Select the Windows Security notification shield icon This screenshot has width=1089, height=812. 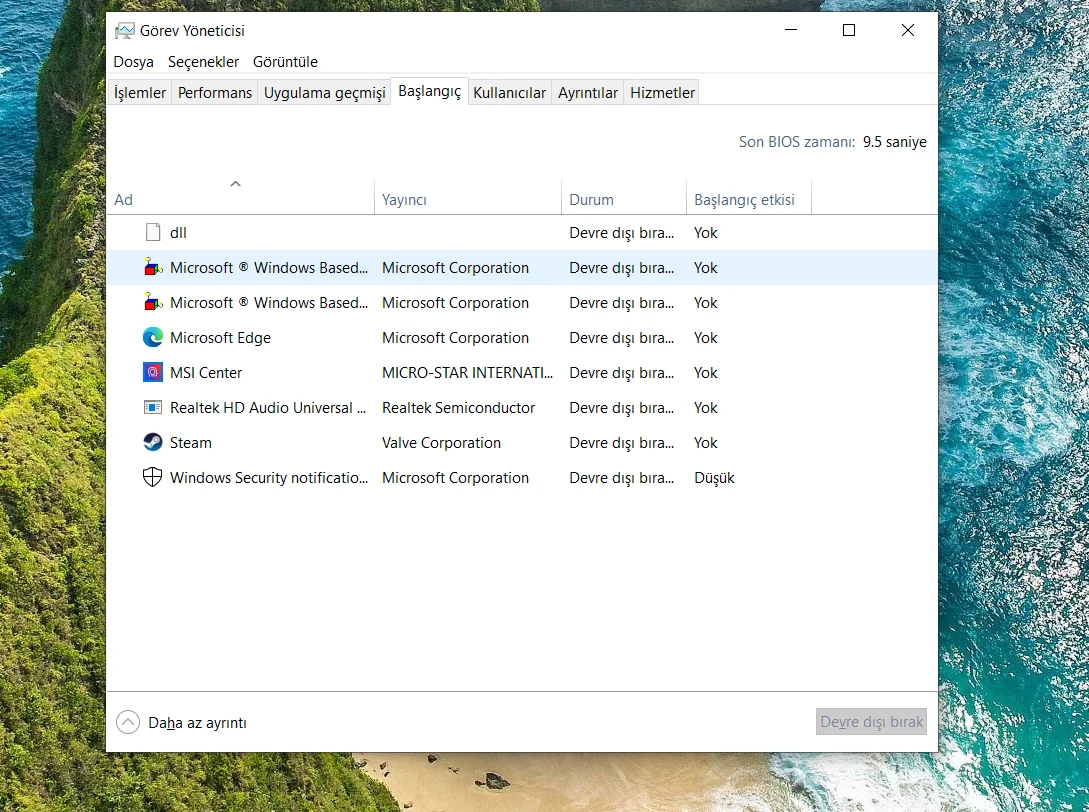[152, 478]
